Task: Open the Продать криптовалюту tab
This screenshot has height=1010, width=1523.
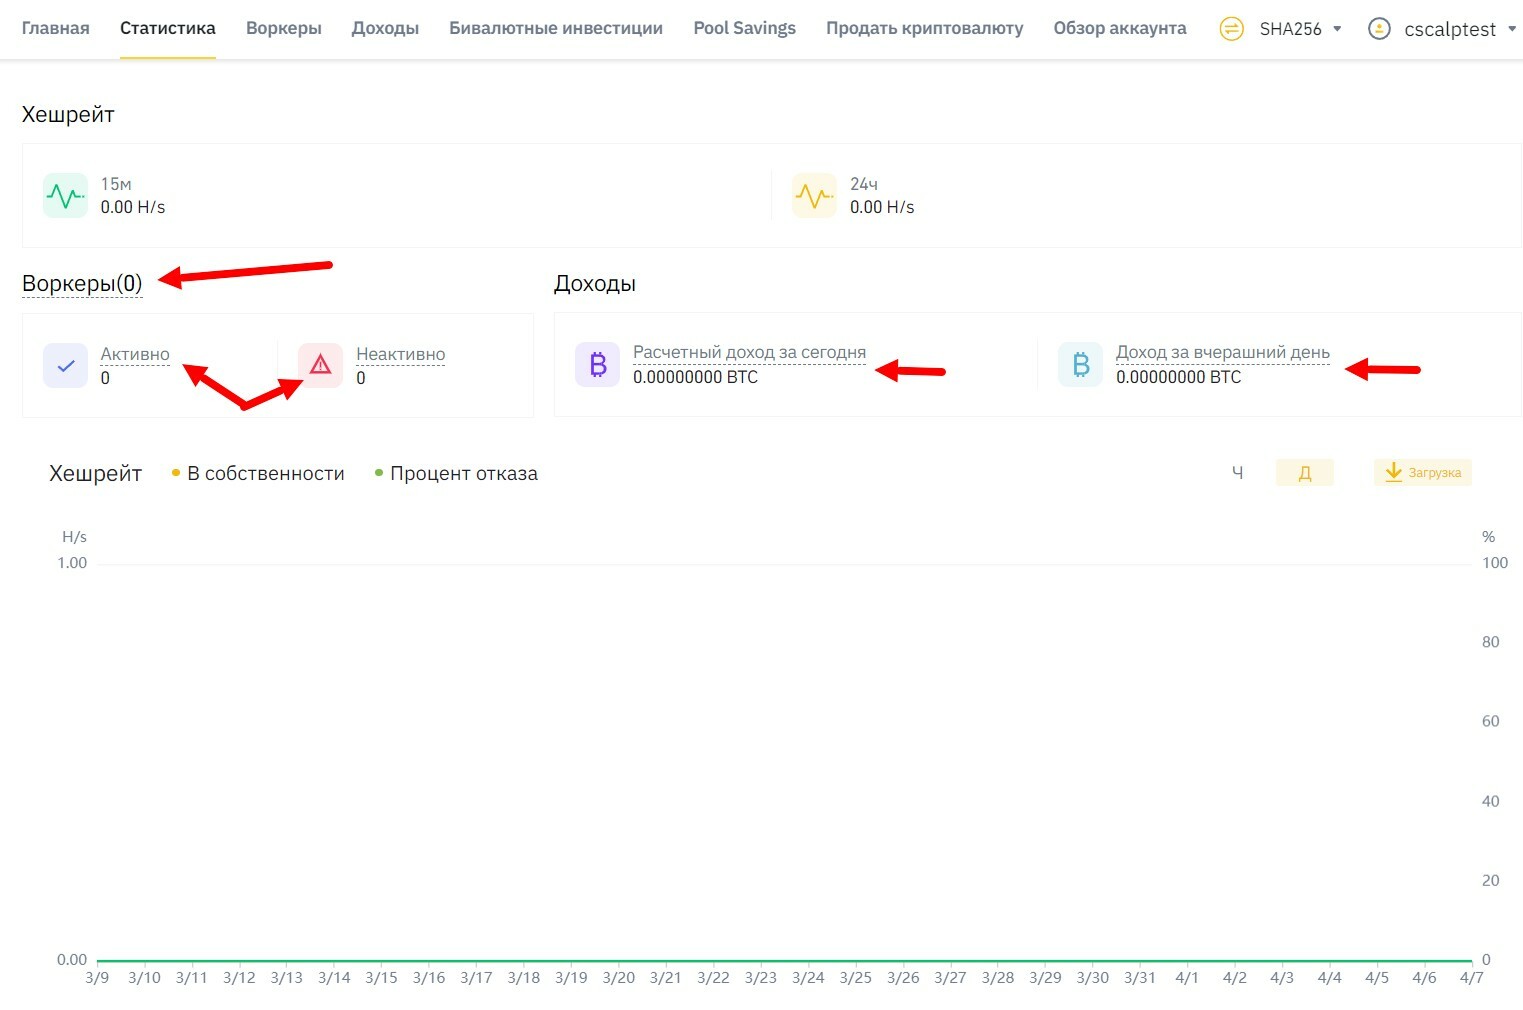Action: click(x=924, y=28)
